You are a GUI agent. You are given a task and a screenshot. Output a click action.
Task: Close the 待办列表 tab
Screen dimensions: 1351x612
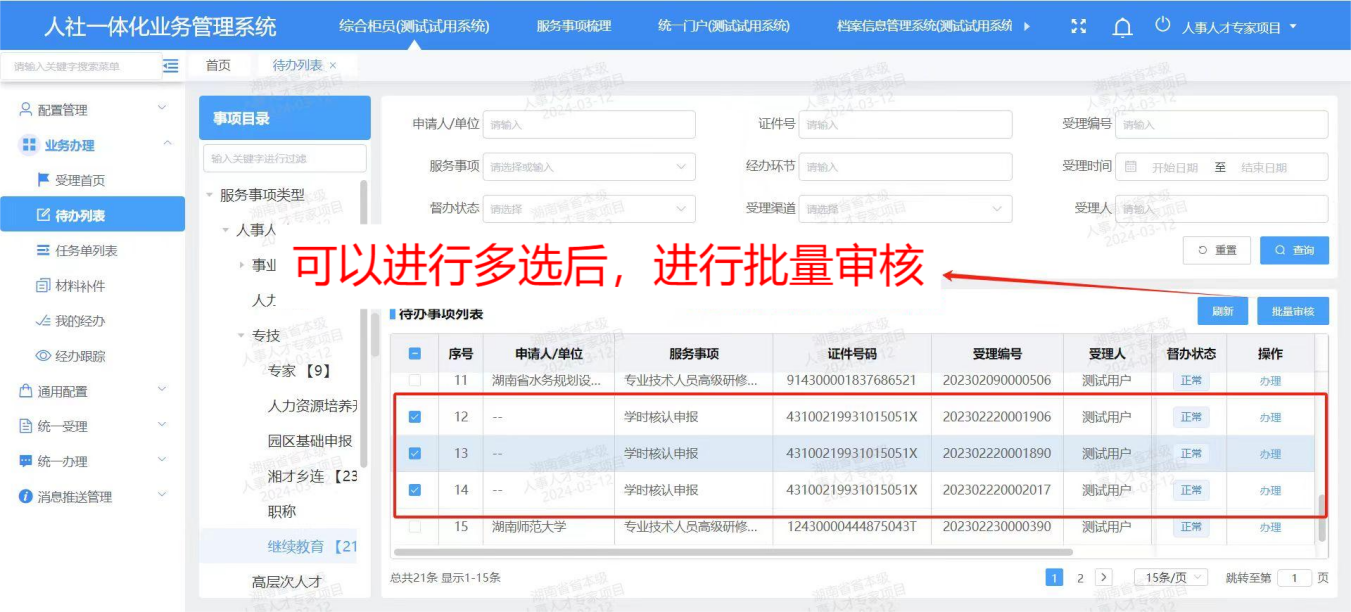point(333,66)
